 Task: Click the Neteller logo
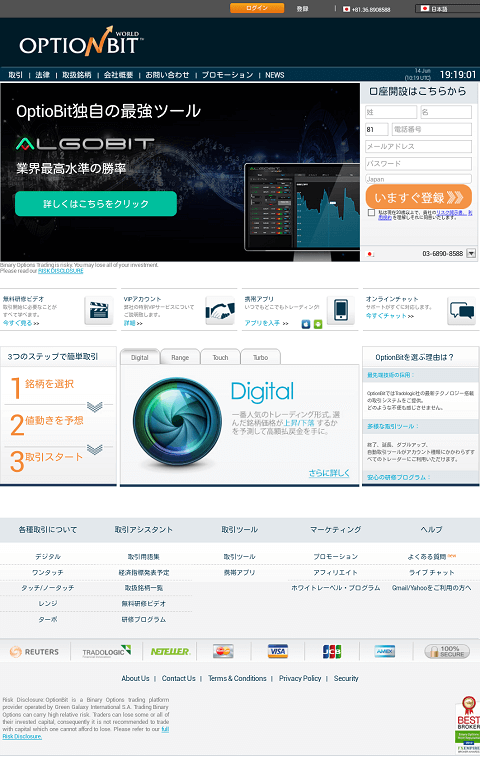click(170, 651)
